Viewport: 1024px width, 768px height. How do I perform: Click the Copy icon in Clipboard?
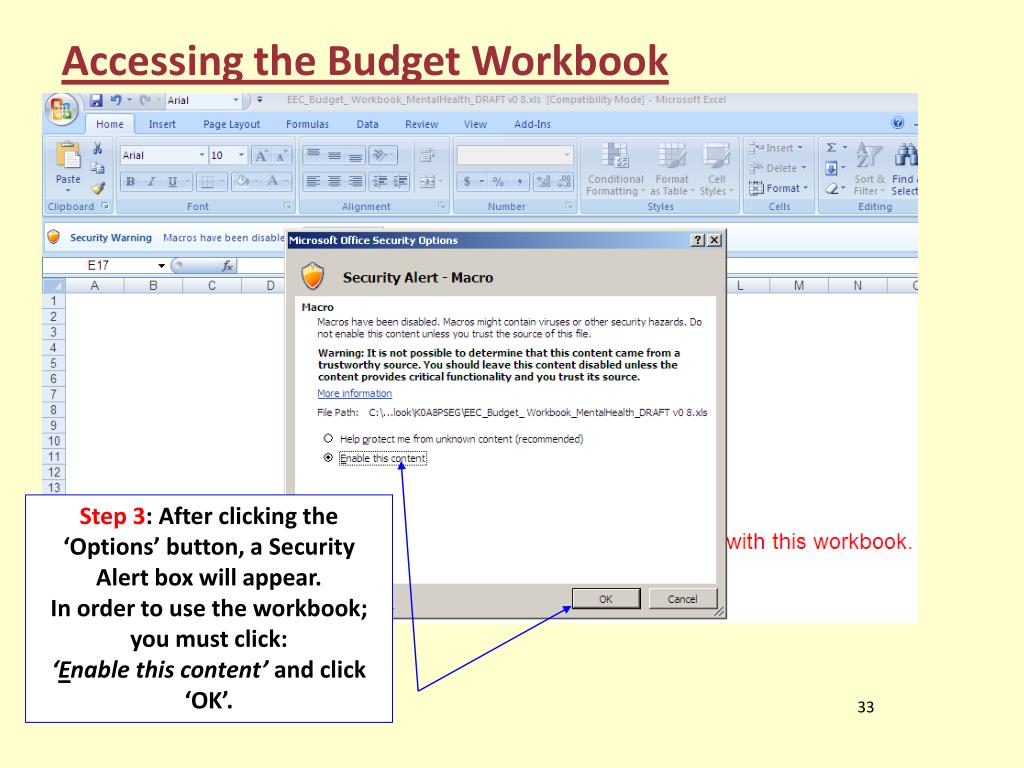tap(97, 168)
